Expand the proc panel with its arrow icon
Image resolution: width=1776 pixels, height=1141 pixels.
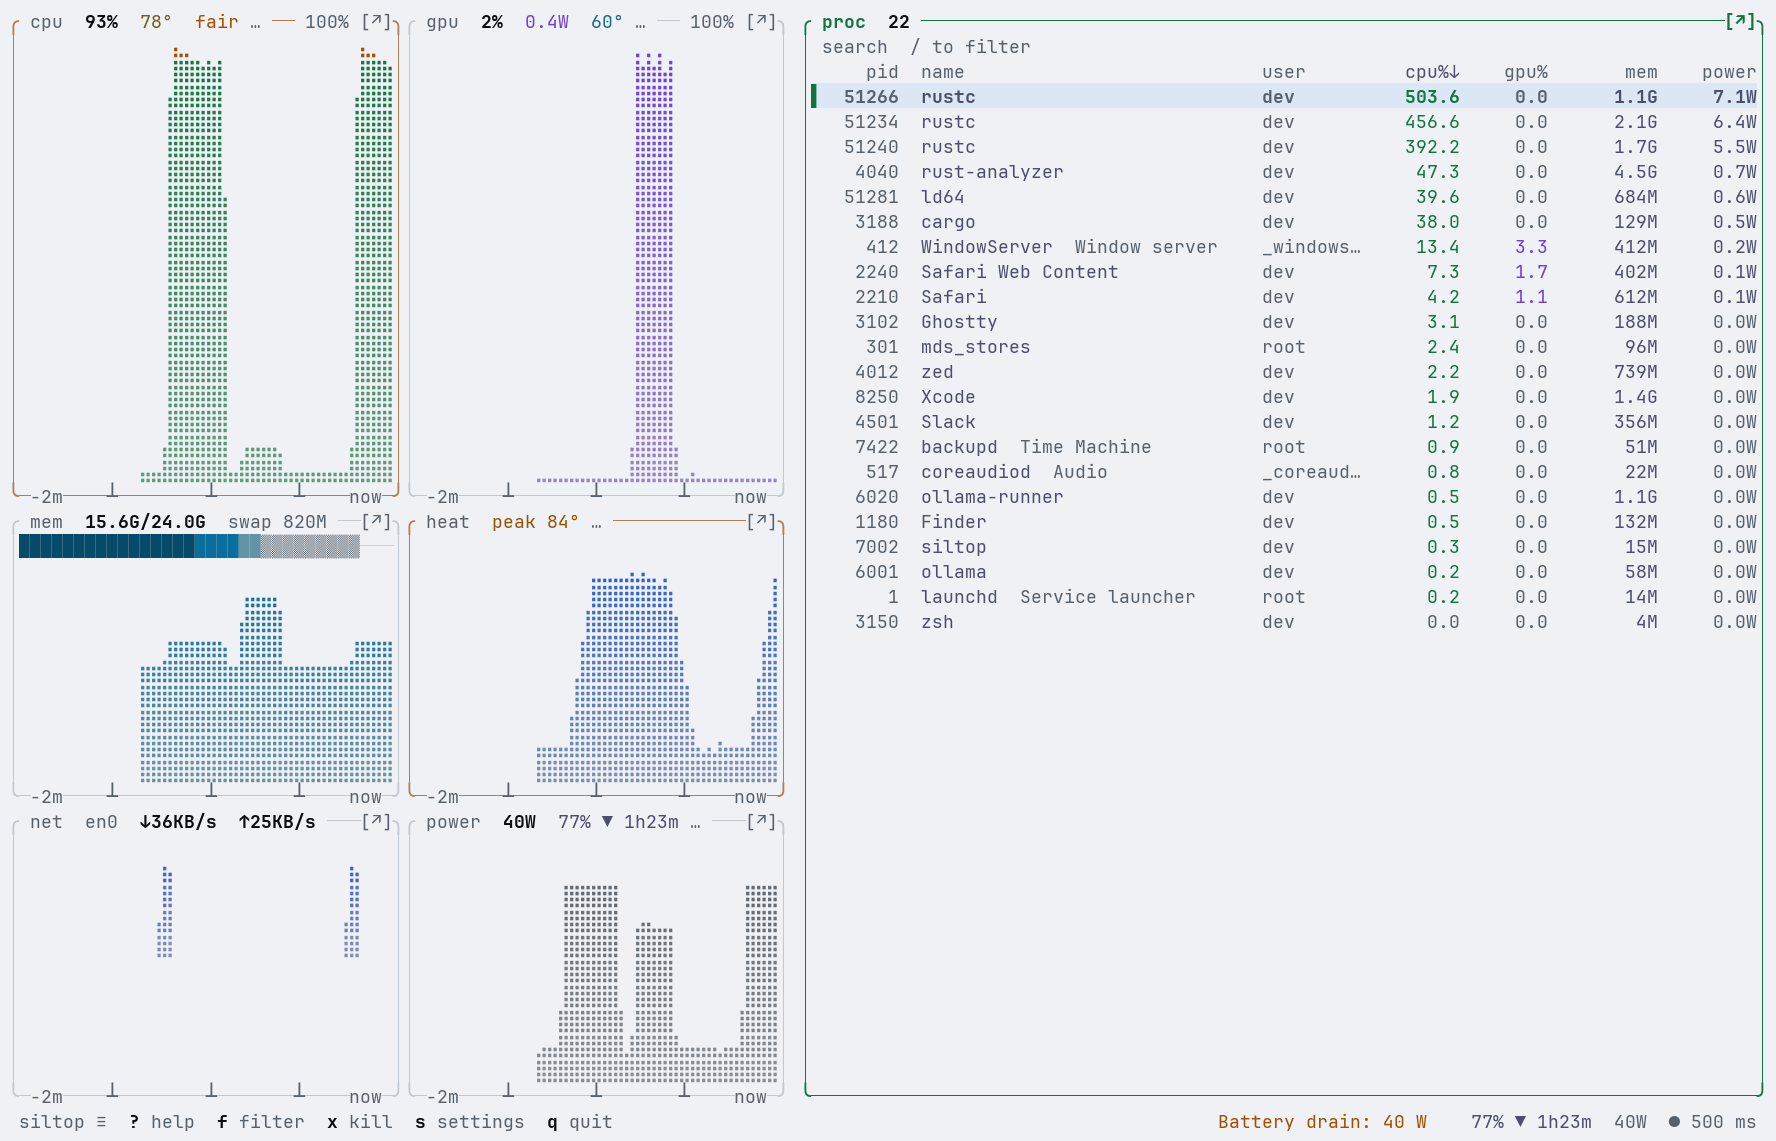(x=1740, y=22)
